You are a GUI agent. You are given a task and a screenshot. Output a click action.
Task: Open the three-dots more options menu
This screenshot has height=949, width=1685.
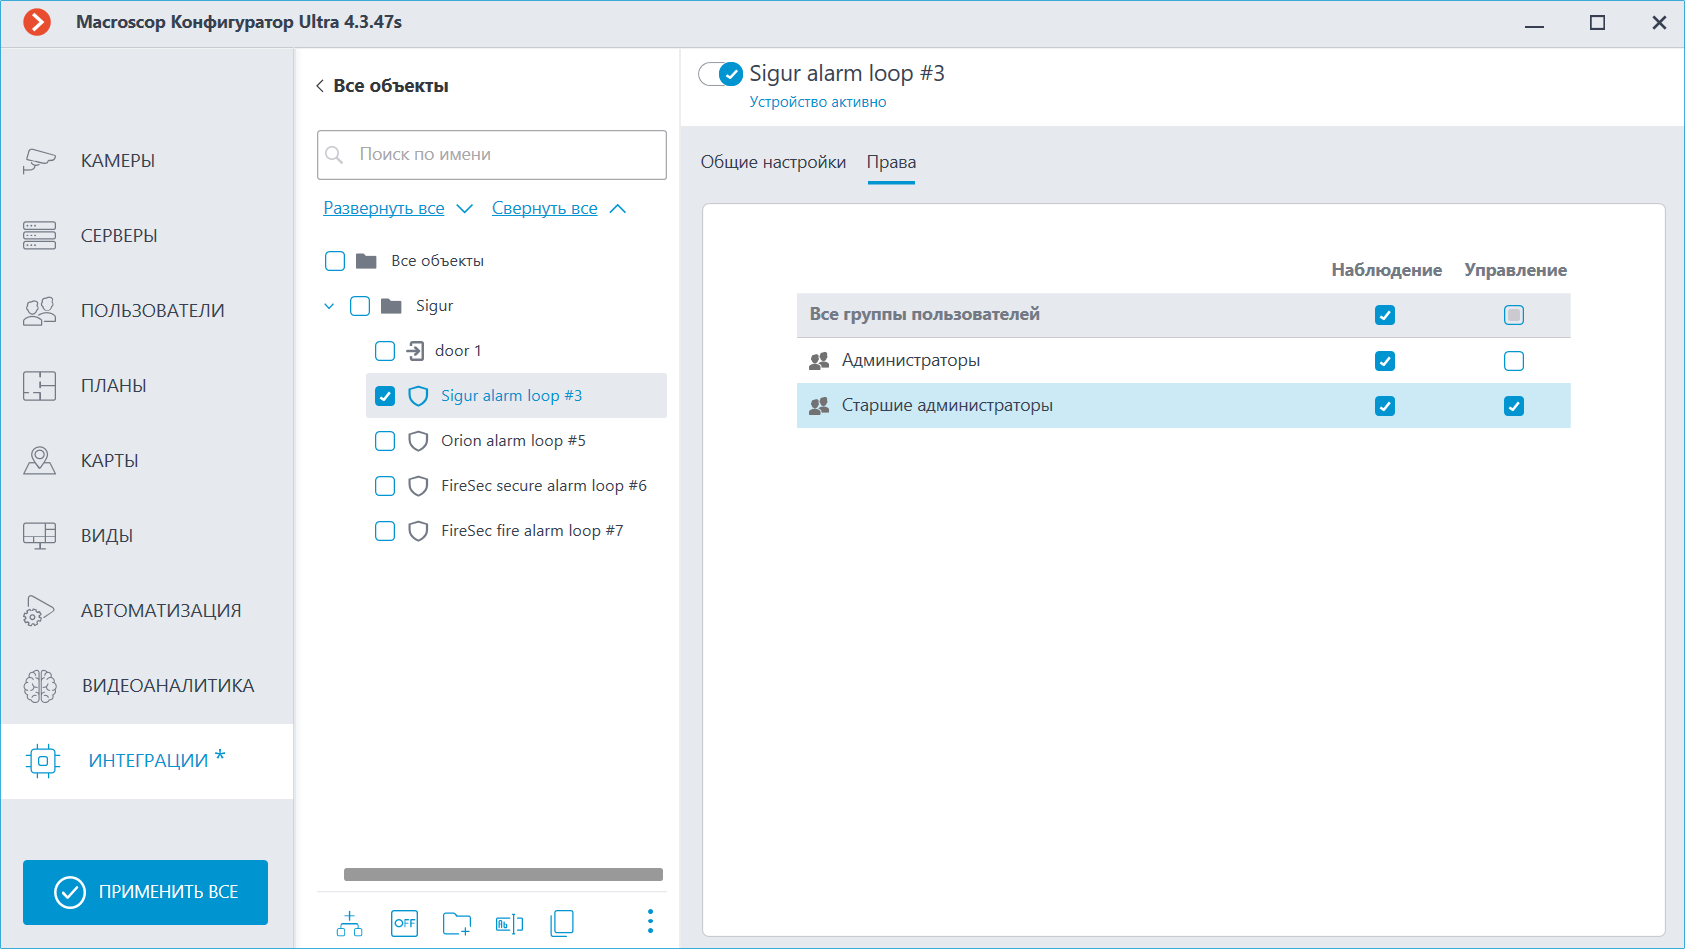coord(650,921)
